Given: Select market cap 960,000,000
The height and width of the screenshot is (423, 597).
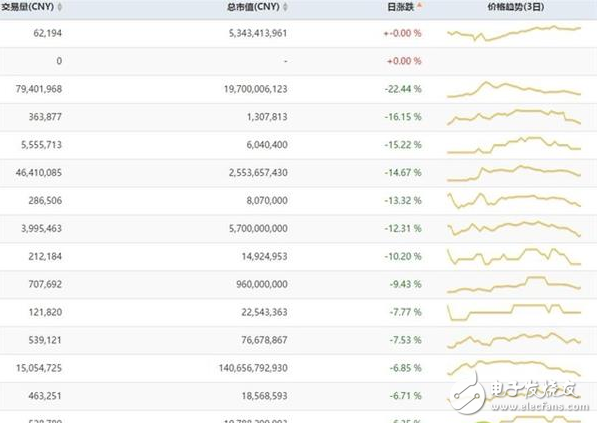Looking at the screenshot, I should tap(262, 284).
